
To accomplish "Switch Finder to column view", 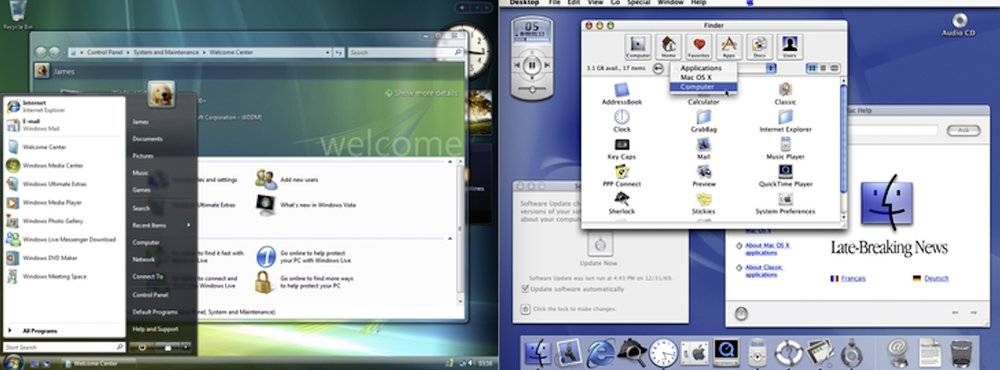I will point(834,68).
